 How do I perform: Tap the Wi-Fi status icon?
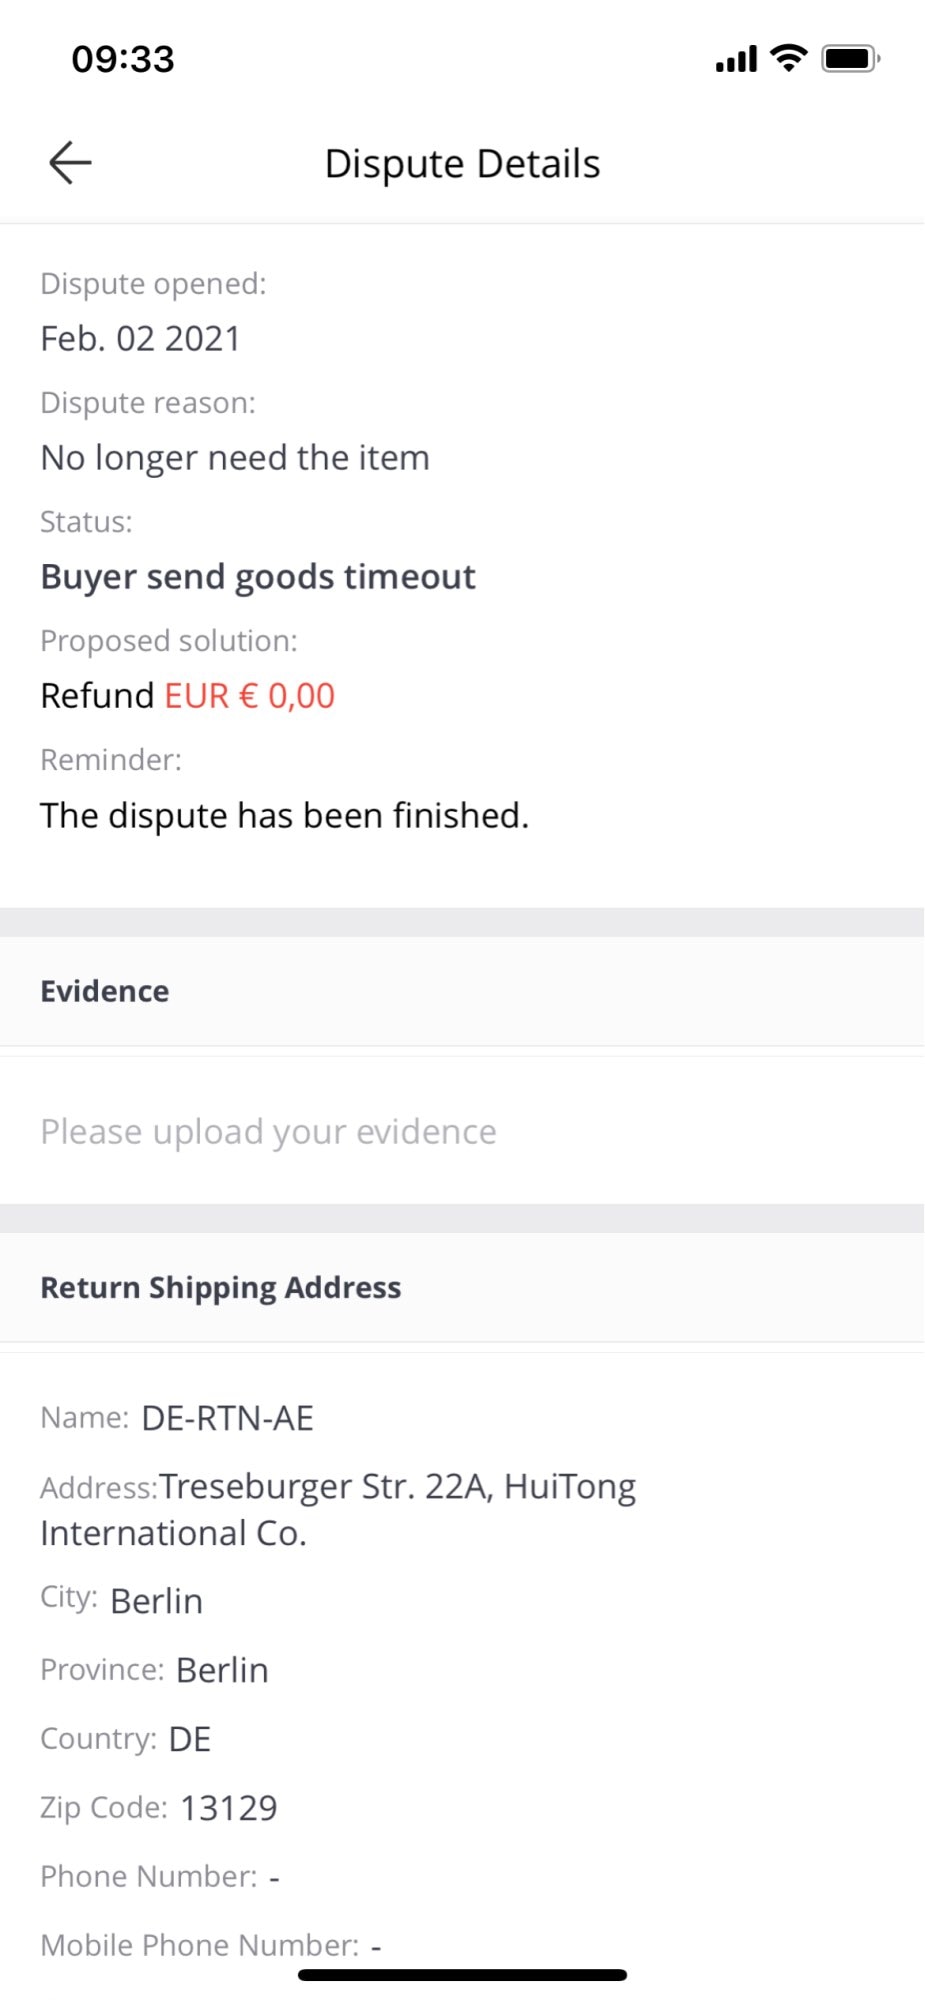789,59
